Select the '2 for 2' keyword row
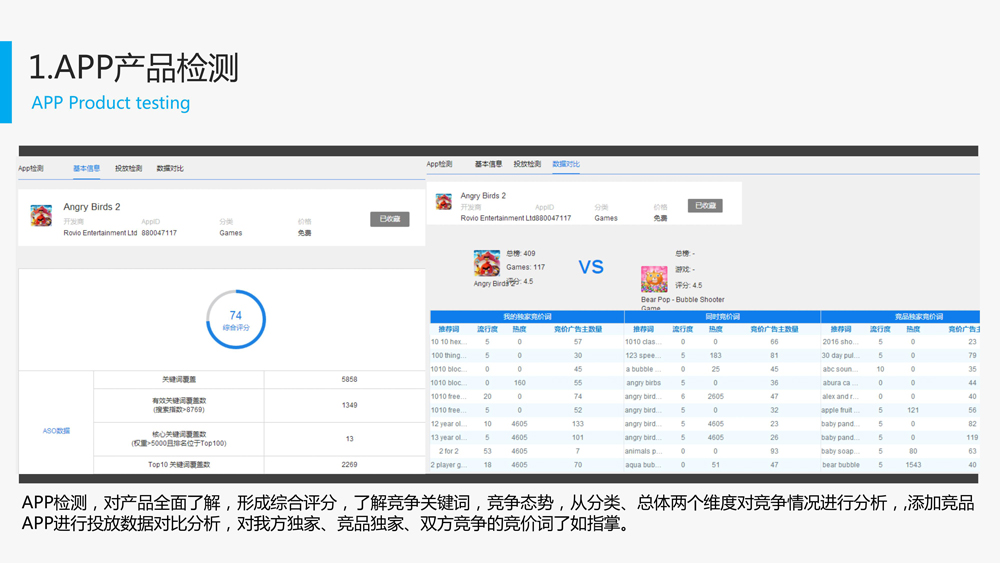 446,451
